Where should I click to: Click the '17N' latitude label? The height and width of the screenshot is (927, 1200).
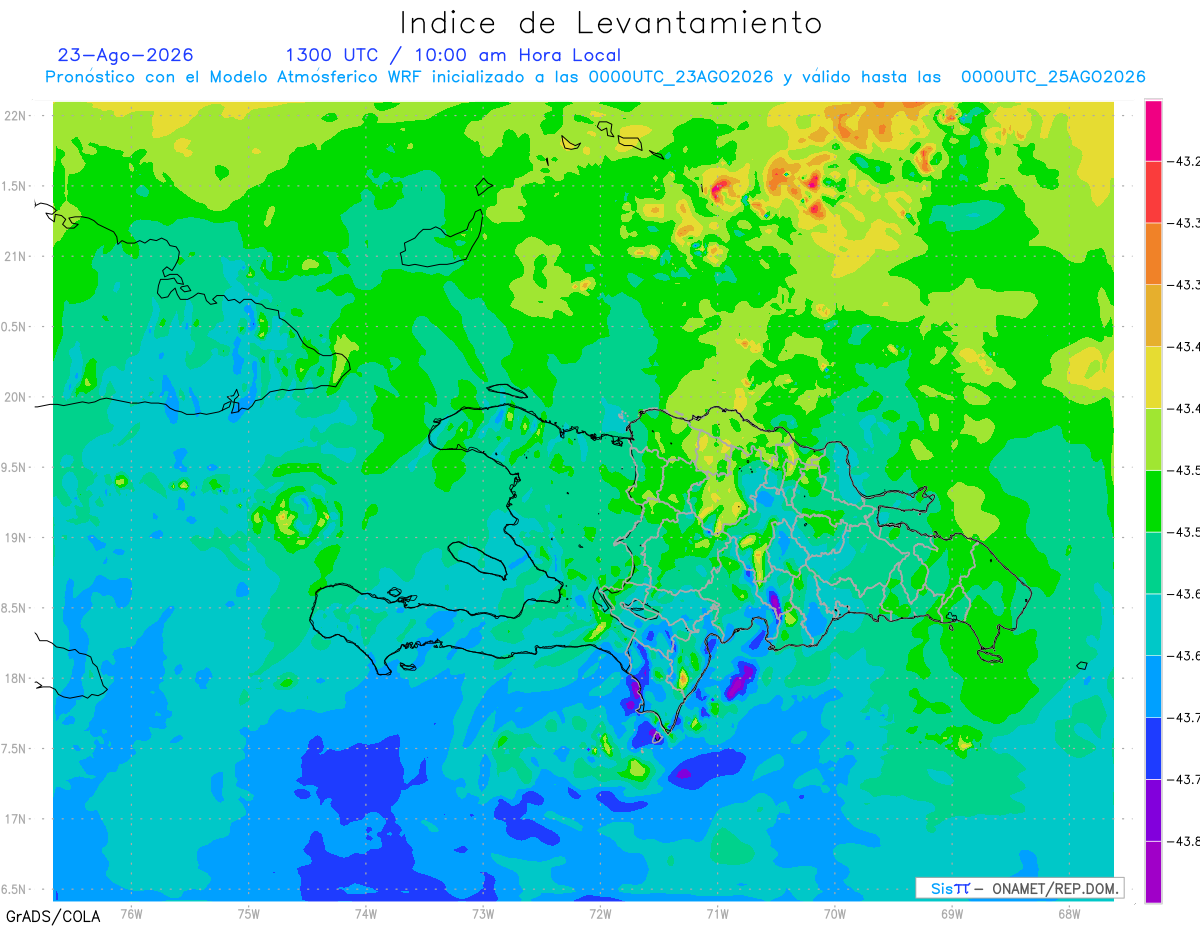coord(17,819)
